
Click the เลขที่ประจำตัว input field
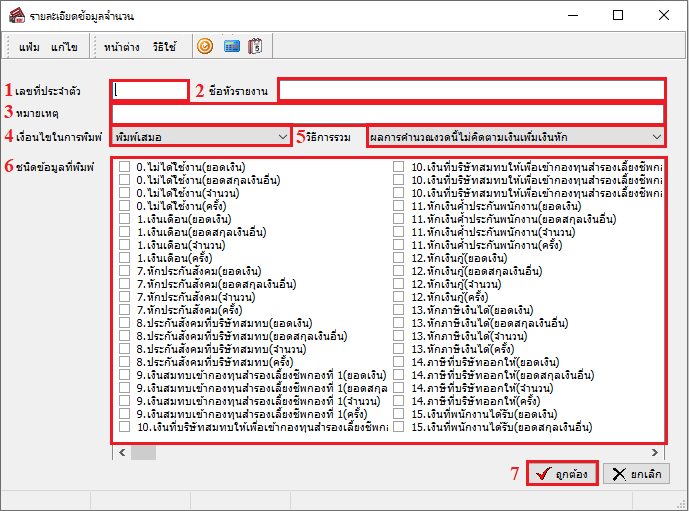pos(150,90)
